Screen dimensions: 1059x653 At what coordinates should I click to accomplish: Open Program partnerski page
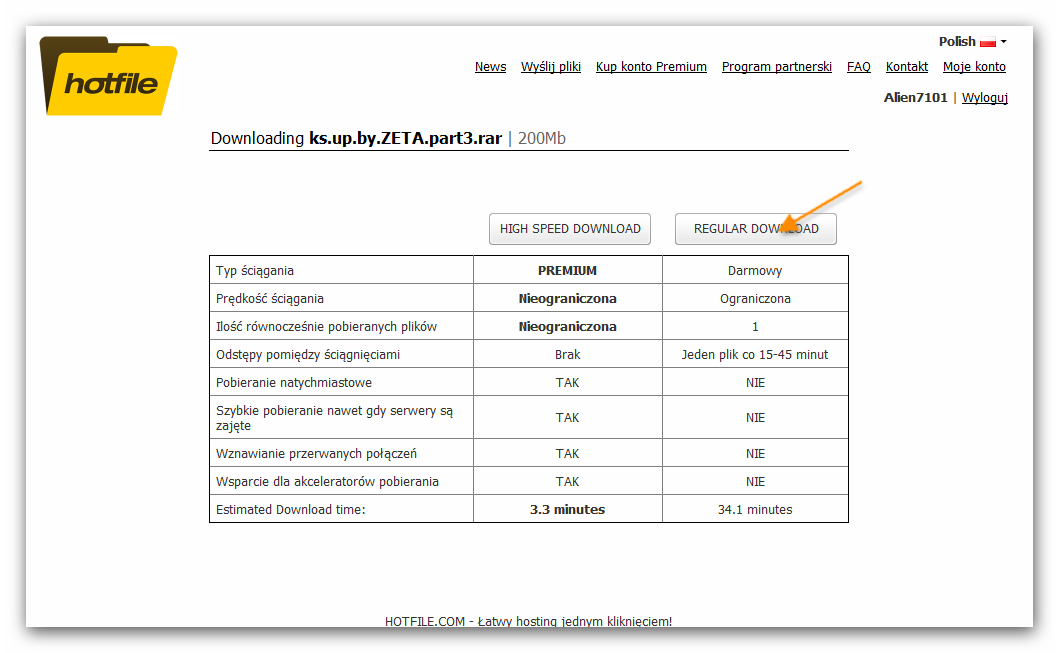click(777, 67)
